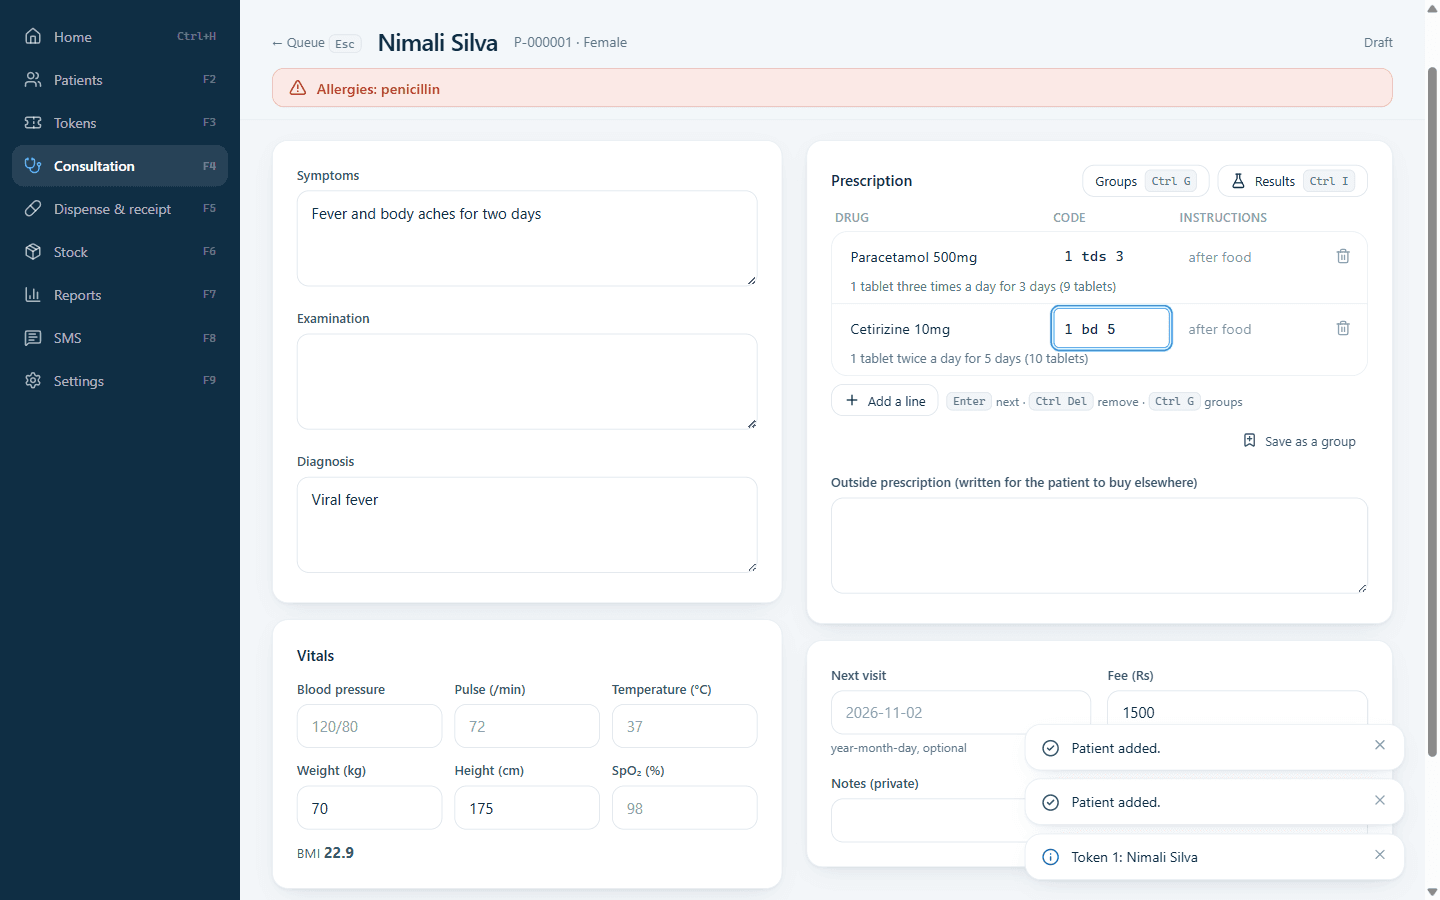Image resolution: width=1440 pixels, height=900 pixels.
Task: Navigate to Reports in sidebar
Action: click(x=120, y=295)
